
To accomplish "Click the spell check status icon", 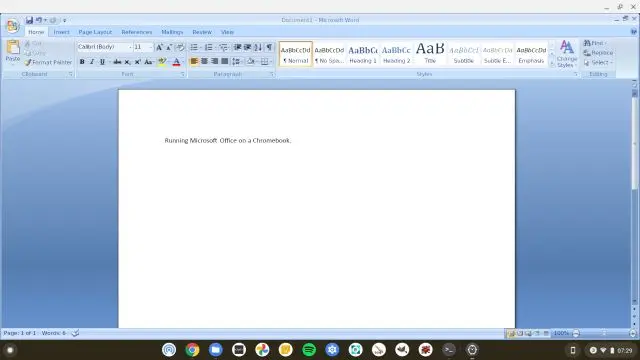I will (x=75, y=333).
